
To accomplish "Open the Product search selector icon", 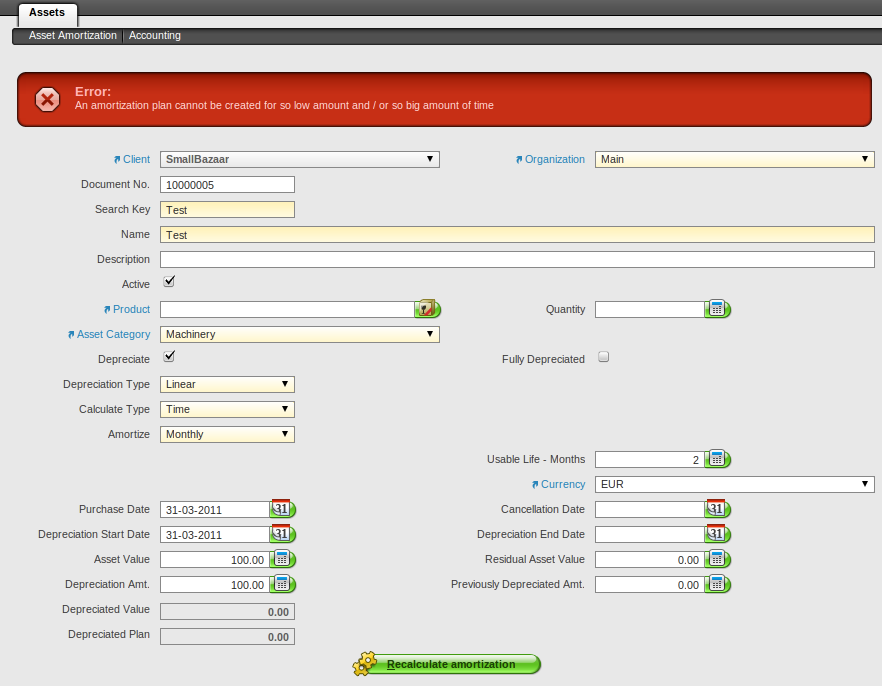I will tap(427, 309).
